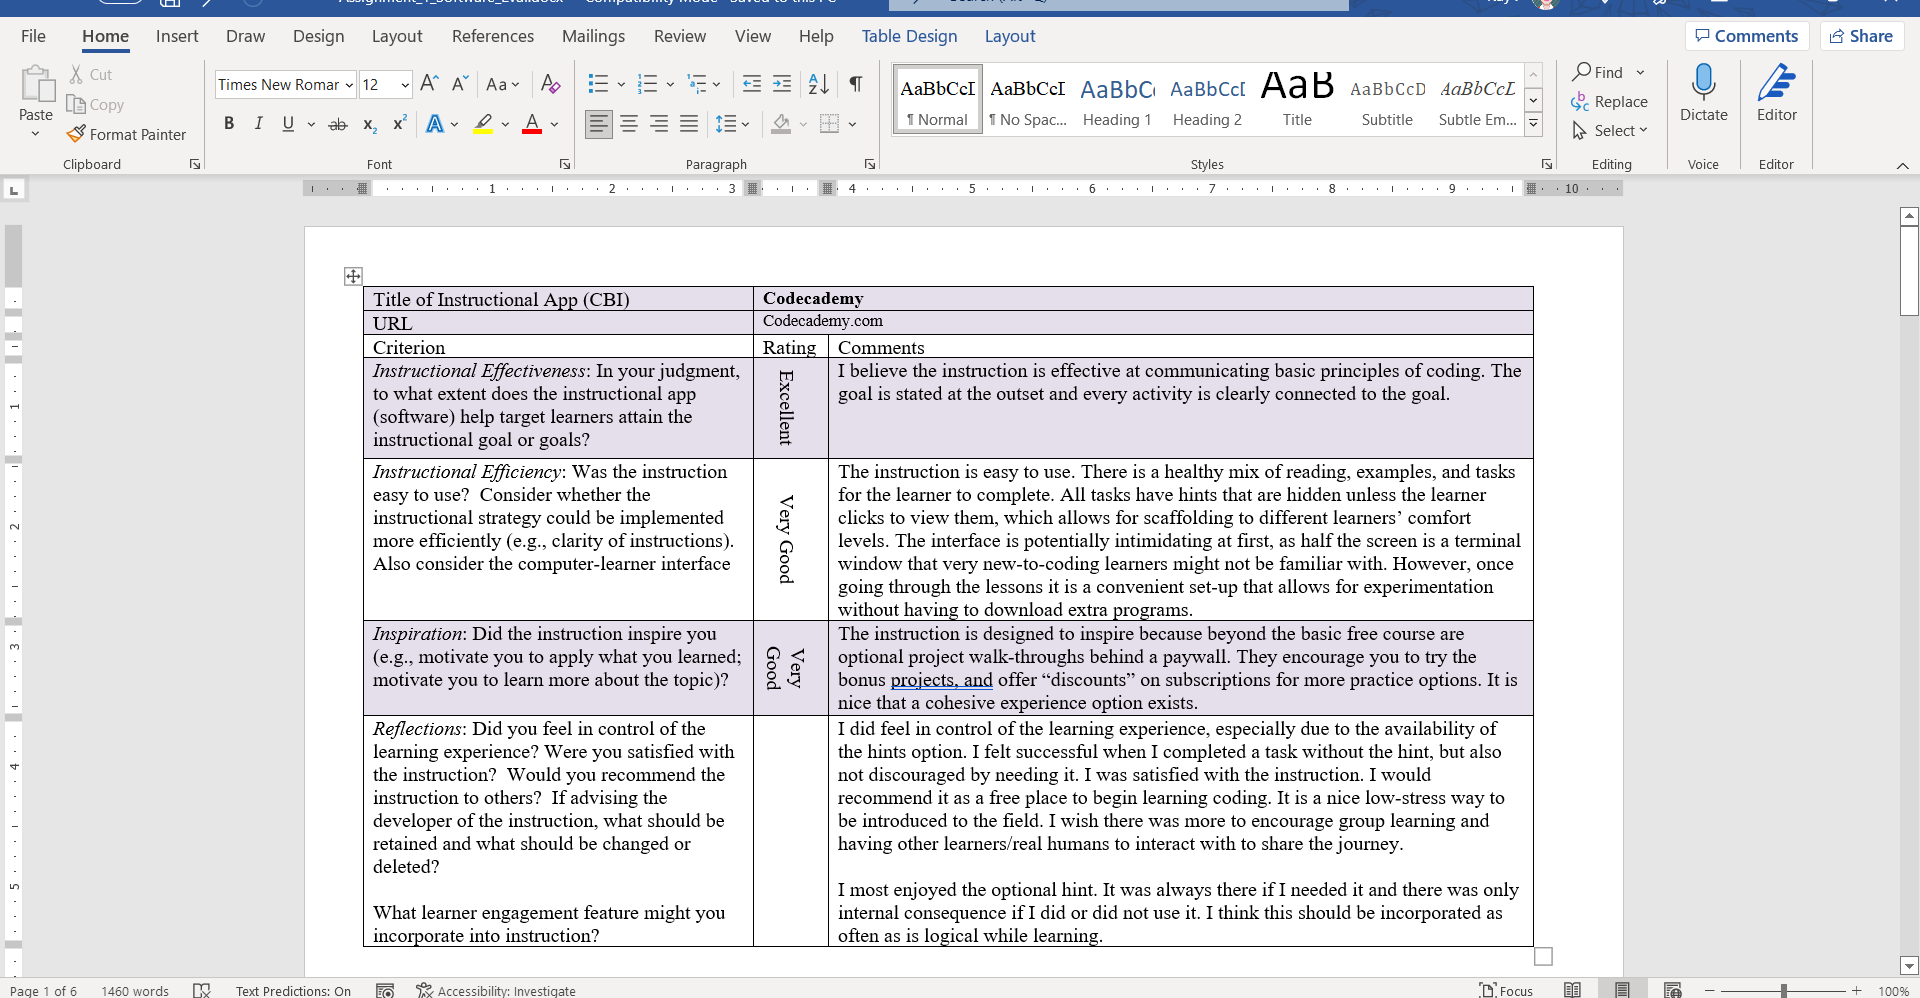Click the tab selector at ruler corner
Viewport: 1920px width, 998px height.
click(x=14, y=189)
